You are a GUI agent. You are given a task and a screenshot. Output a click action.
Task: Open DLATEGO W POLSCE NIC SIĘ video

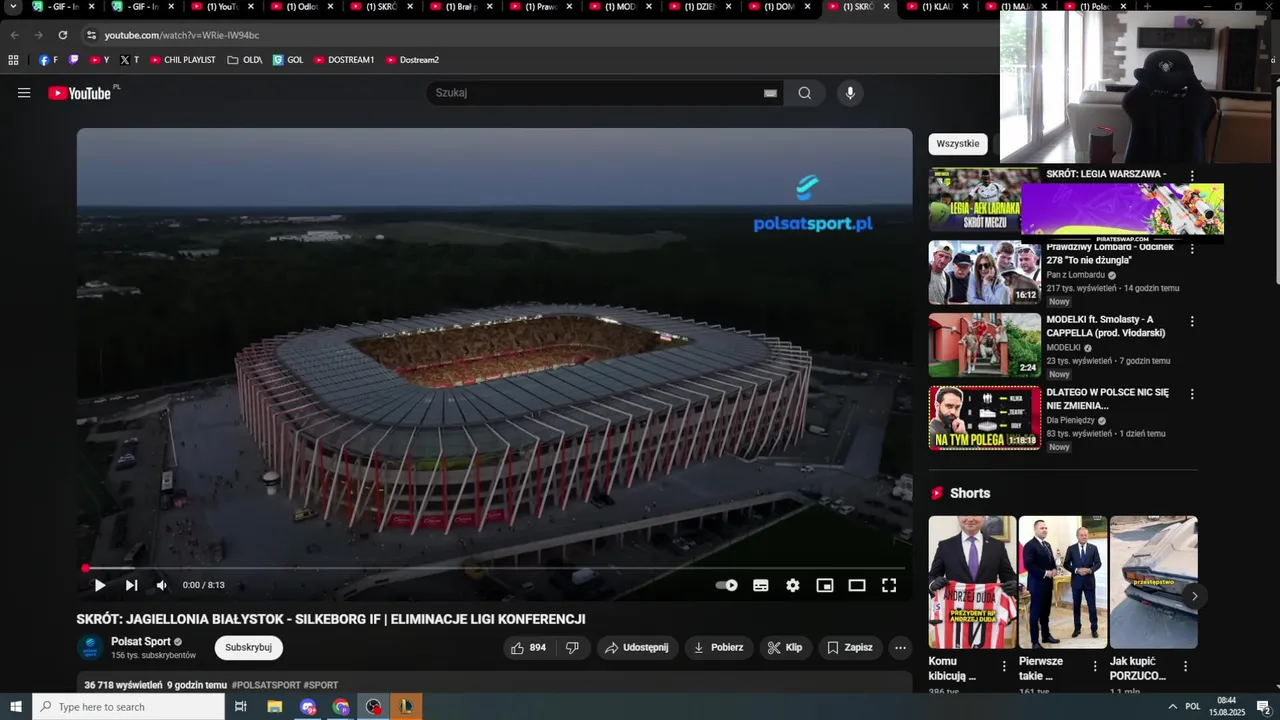985,418
